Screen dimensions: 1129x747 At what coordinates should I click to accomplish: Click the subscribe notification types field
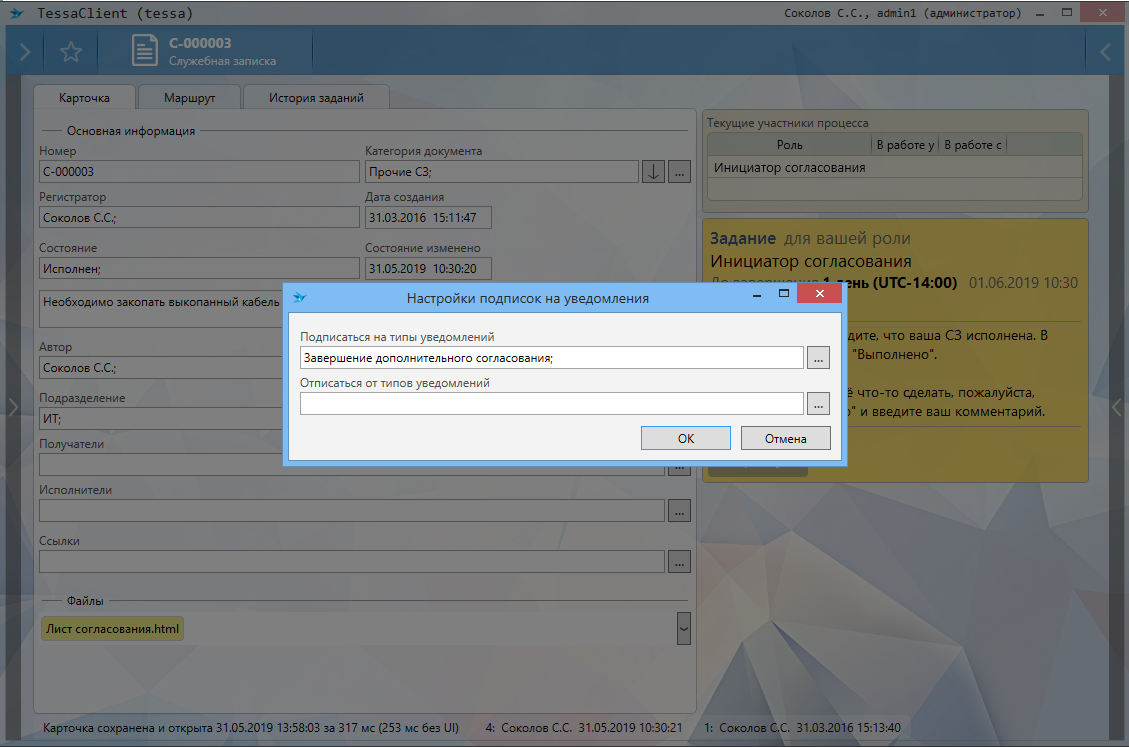[x=551, y=357]
